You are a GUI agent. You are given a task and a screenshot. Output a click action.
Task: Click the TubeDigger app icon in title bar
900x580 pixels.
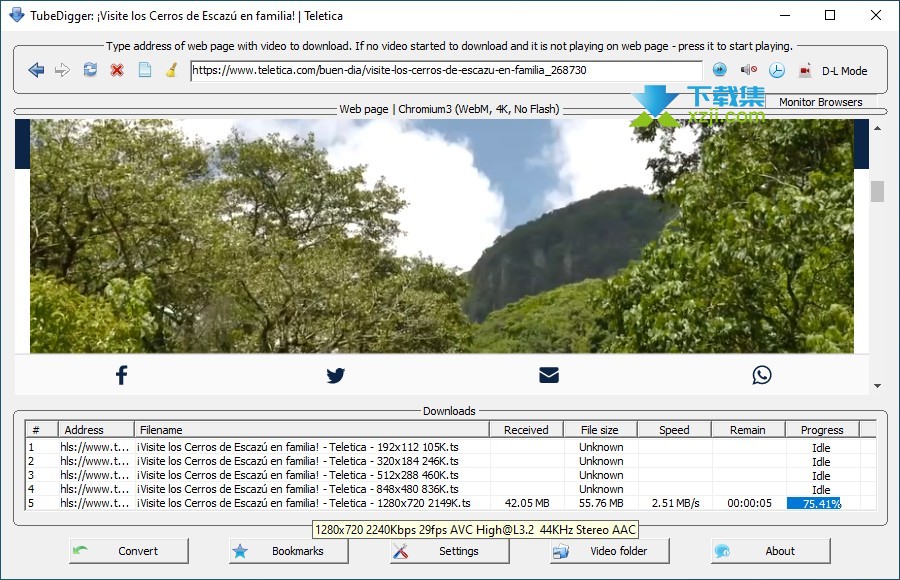pos(17,15)
